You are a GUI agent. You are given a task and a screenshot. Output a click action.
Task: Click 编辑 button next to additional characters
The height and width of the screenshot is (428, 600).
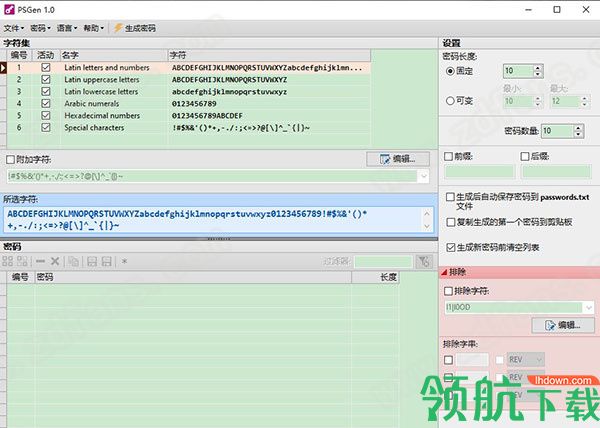click(x=398, y=159)
